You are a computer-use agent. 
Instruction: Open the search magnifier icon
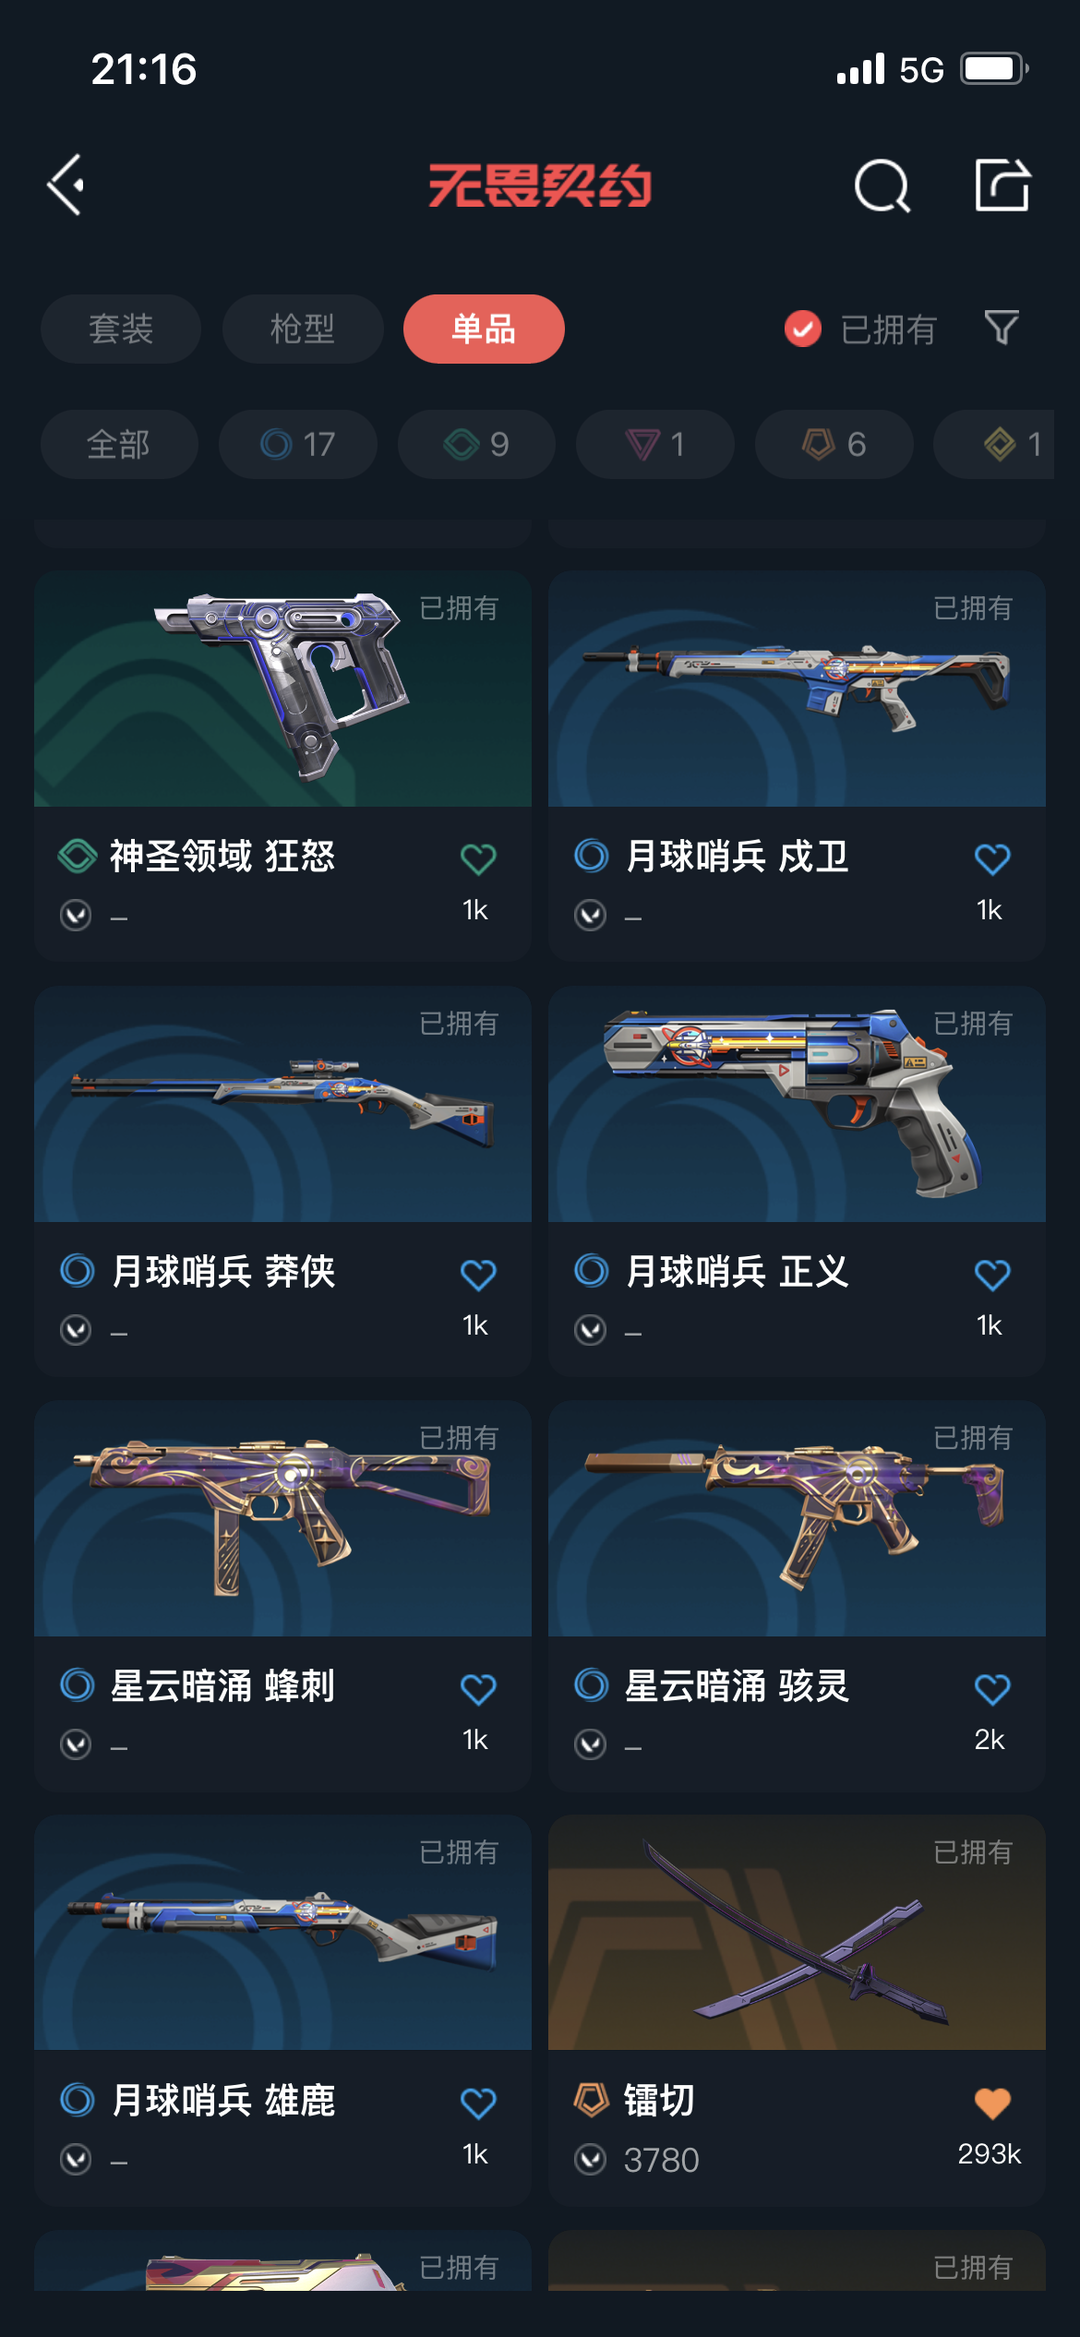[882, 185]
